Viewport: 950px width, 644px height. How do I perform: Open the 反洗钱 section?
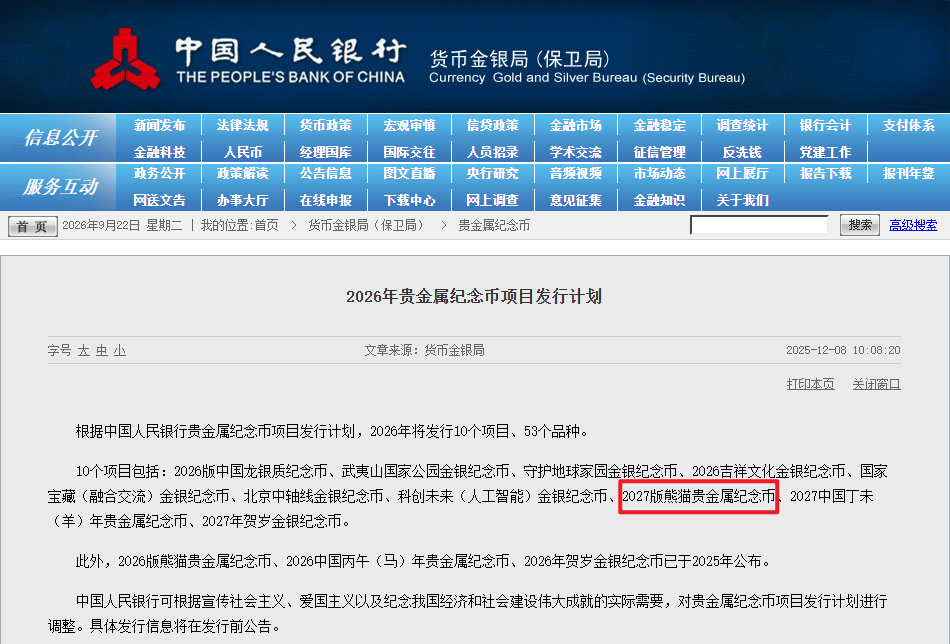click(742, 151)
